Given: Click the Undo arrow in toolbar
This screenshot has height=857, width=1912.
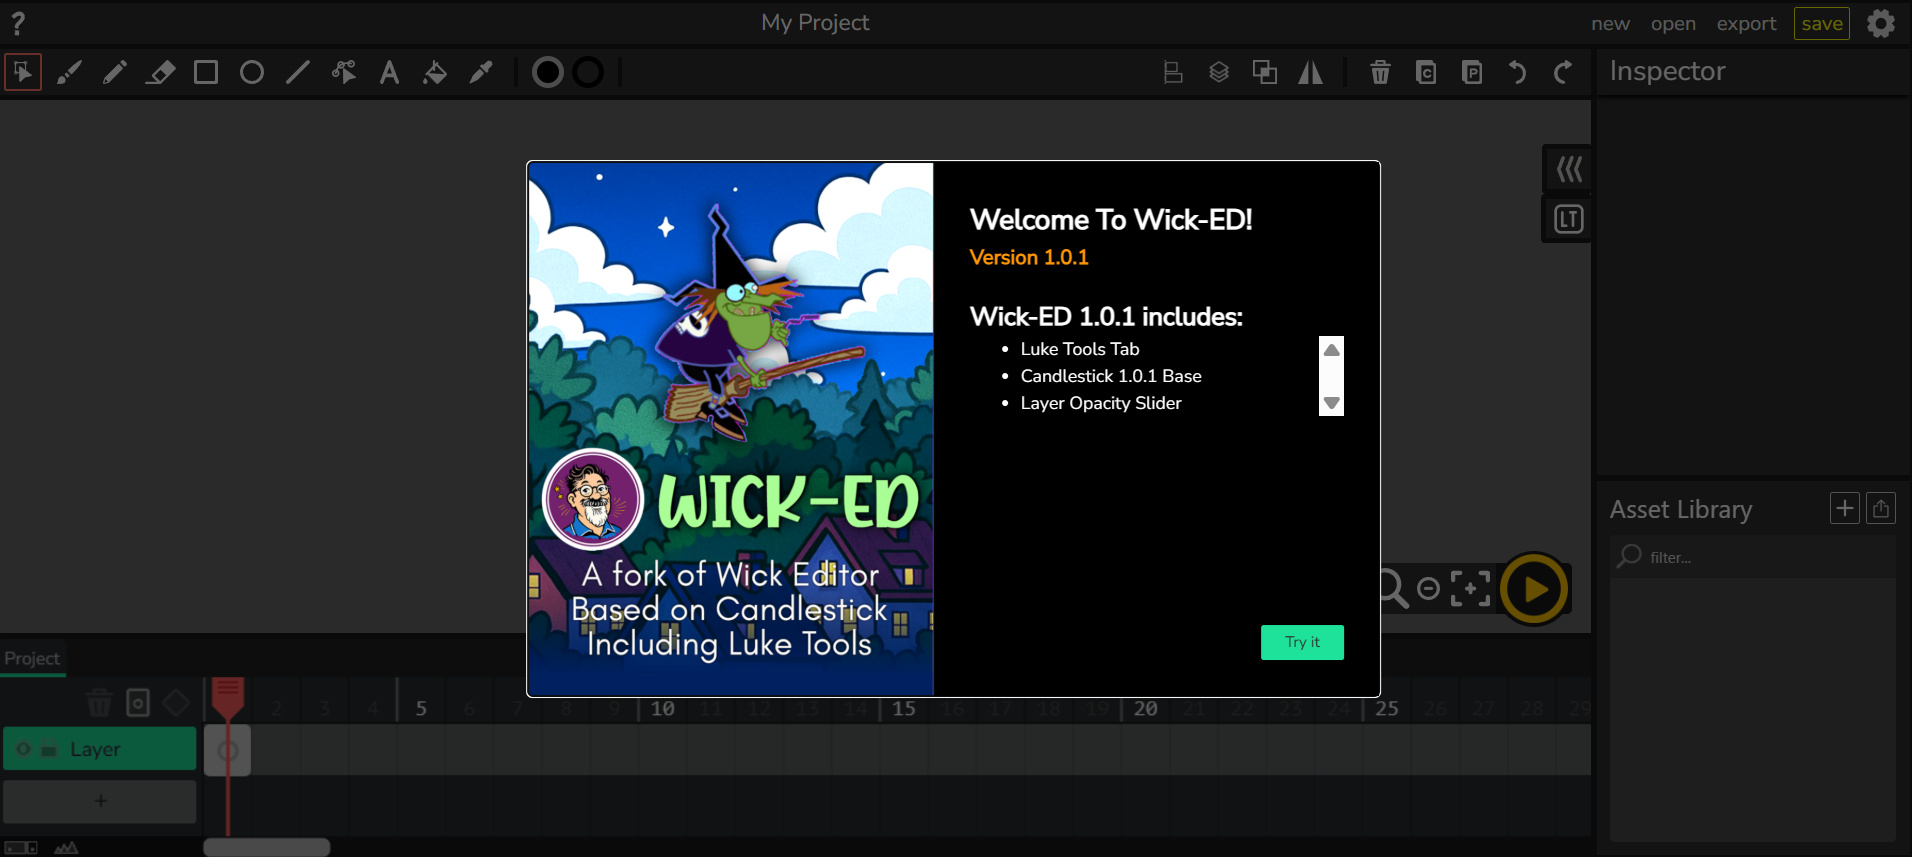Looking at the screenshot, I should (x=1517, y=72).
